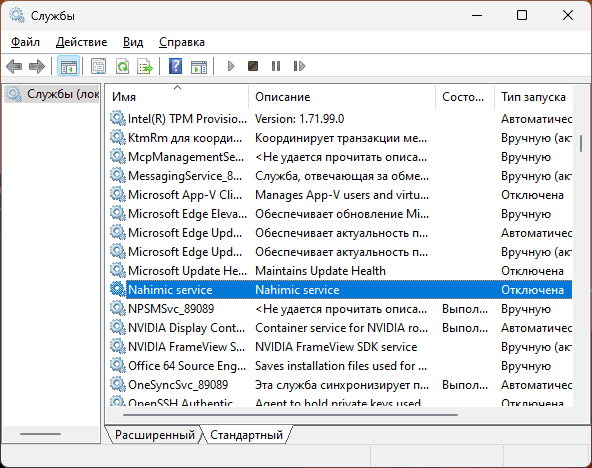The width and height of the screenshot is (592, 468).
Task: Open the Действие menu
Action: coord(82,42)
